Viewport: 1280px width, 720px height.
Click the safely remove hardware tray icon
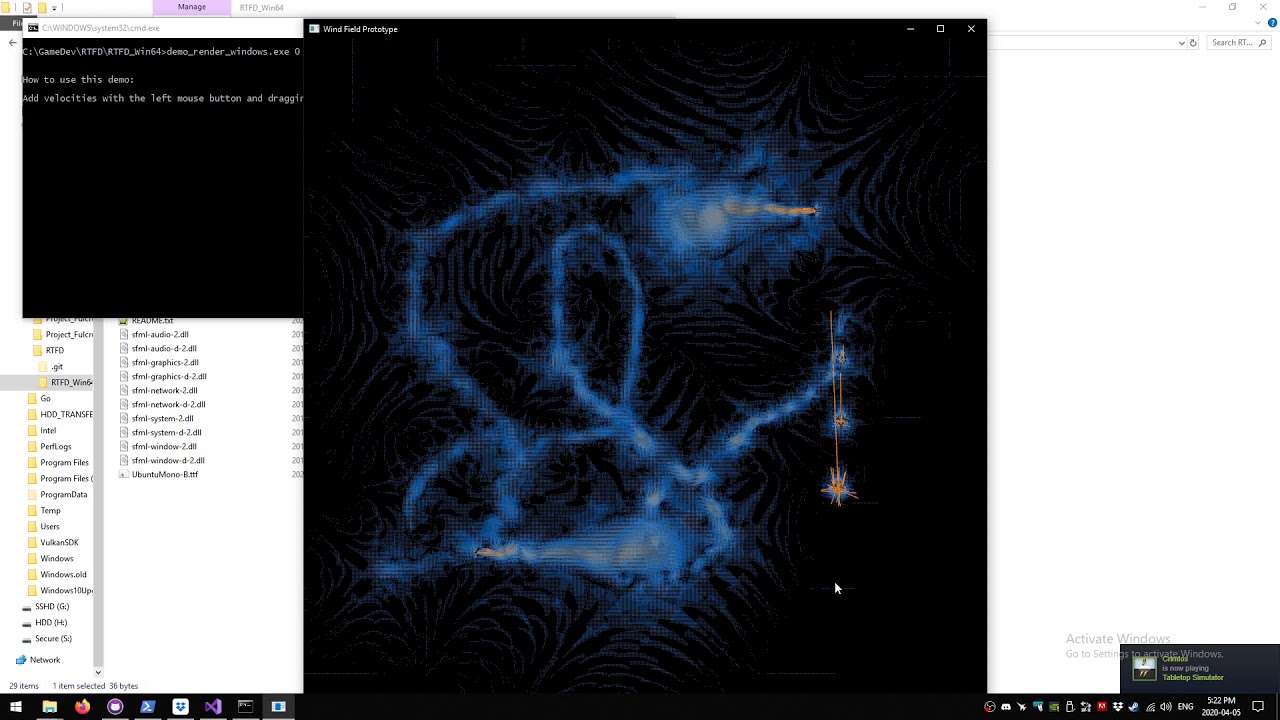(1070, 707)
